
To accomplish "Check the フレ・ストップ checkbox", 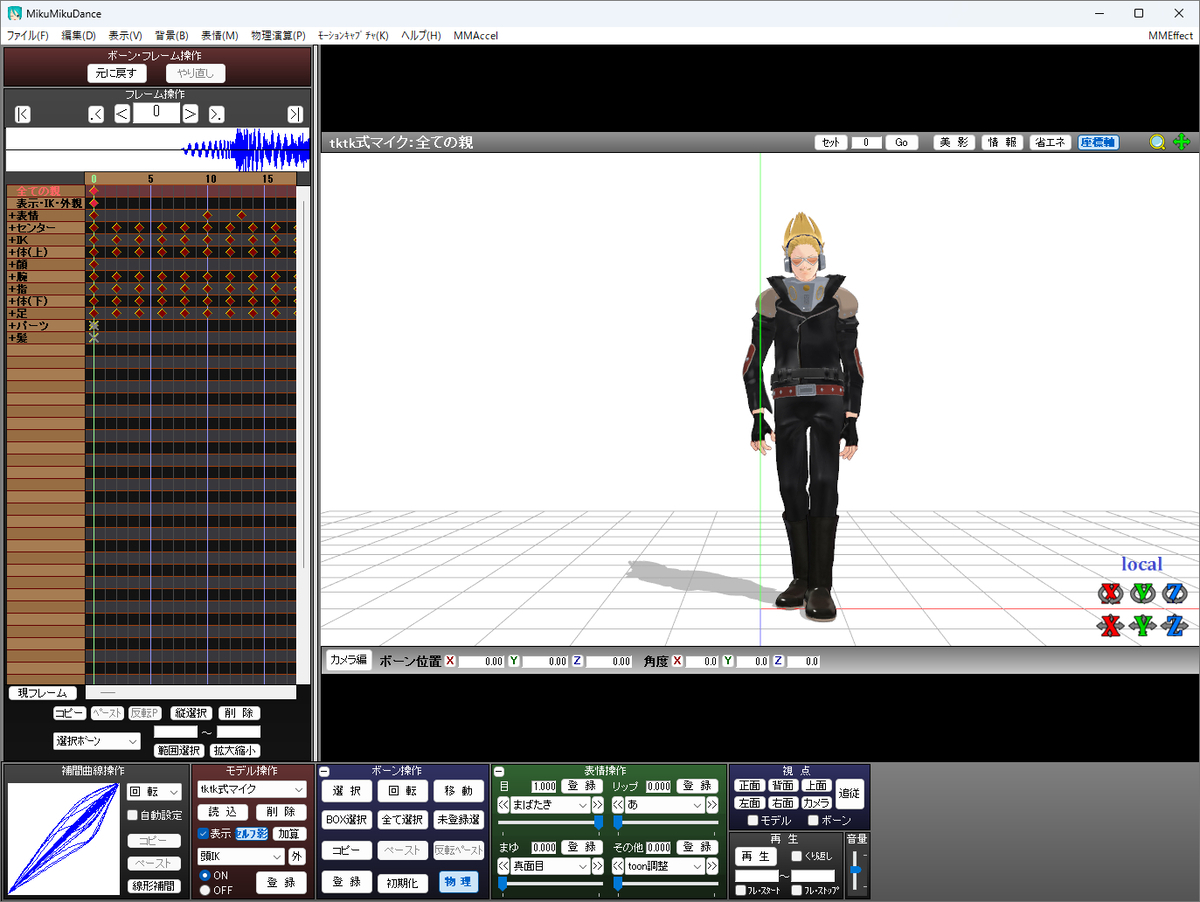I will pyautogui.click(x=796, y=890).
